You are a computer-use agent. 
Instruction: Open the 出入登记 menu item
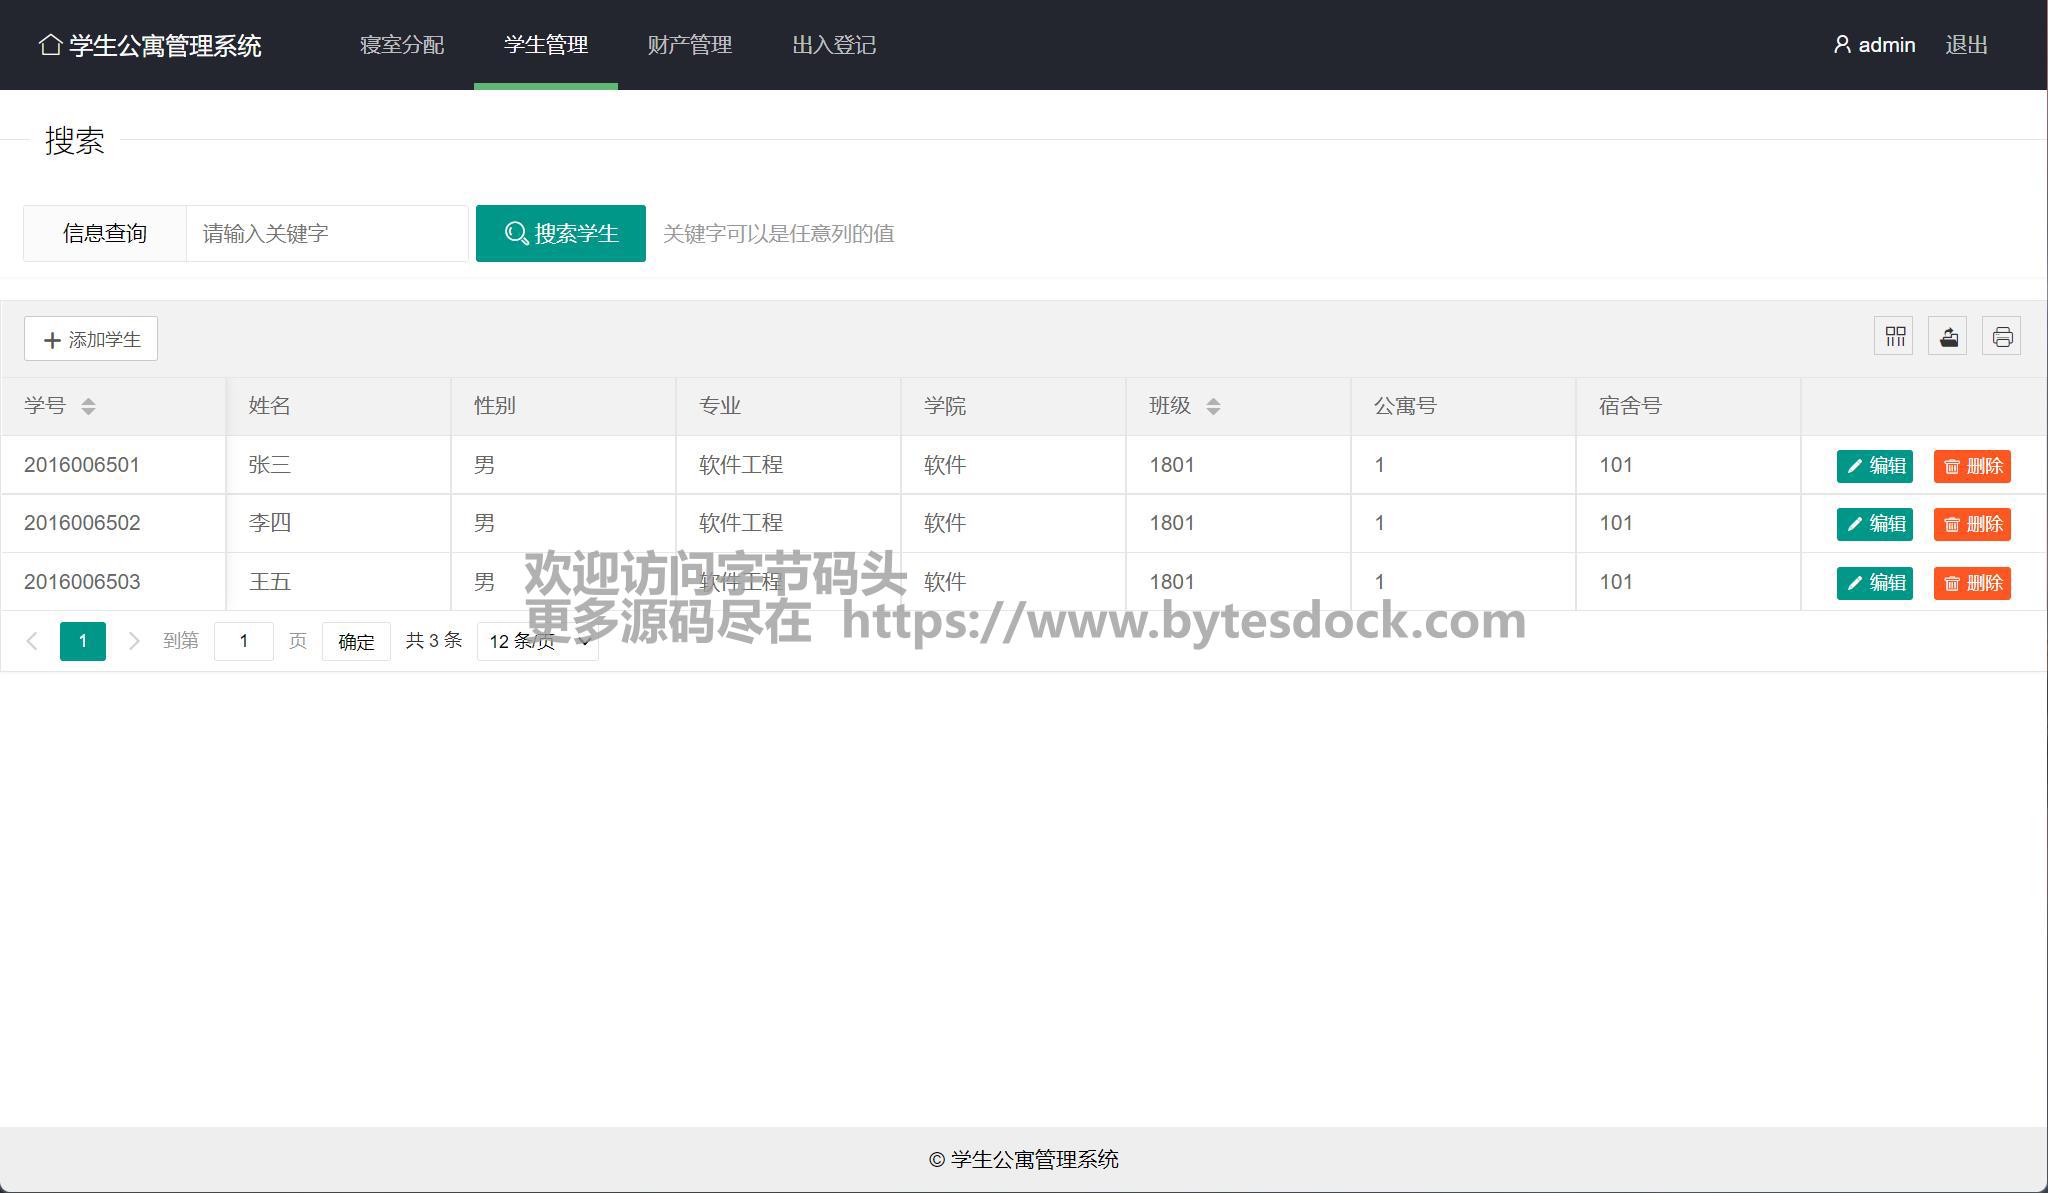(834, 45)
